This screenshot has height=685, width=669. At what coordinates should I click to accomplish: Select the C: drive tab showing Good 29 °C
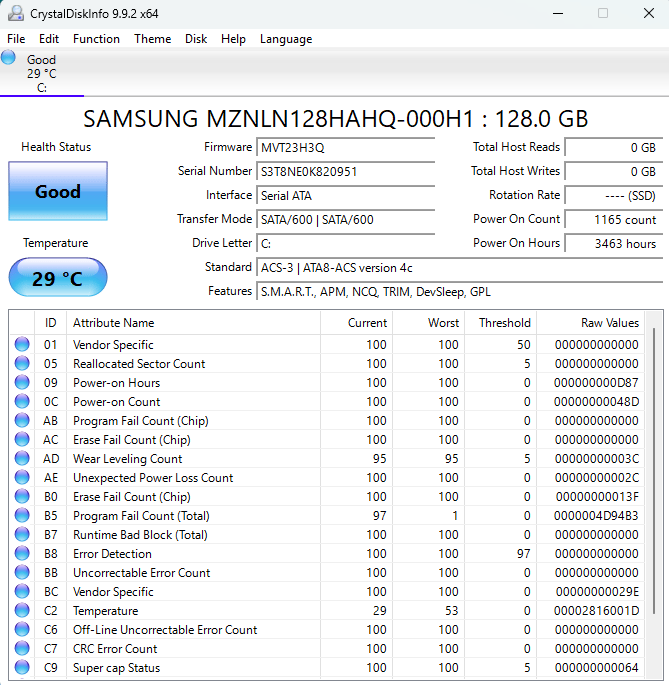(x=42, y=73)
